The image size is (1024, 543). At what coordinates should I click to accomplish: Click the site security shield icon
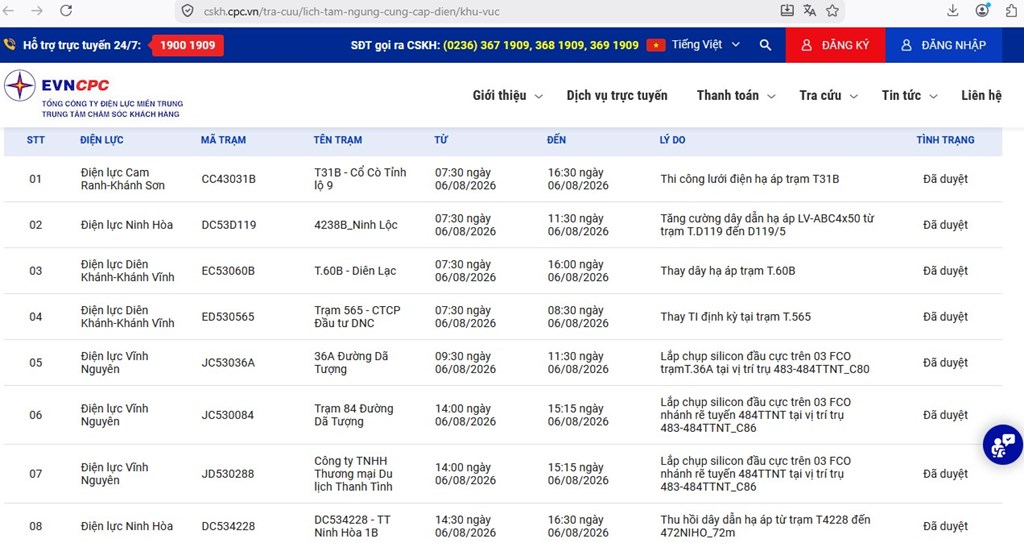pos(187,11)
